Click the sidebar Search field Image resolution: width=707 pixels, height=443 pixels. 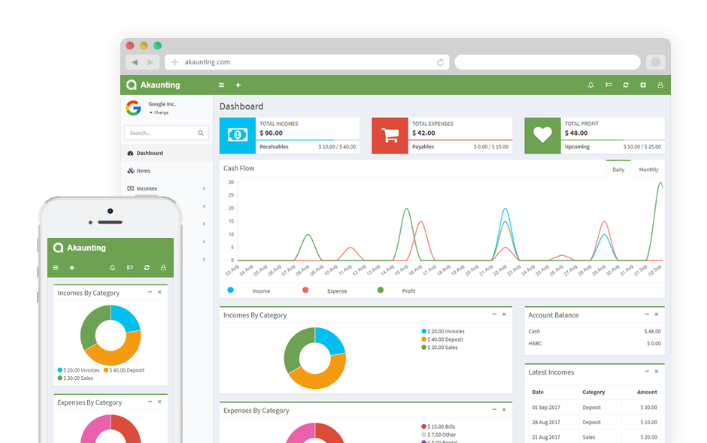[x=166, y=133]
